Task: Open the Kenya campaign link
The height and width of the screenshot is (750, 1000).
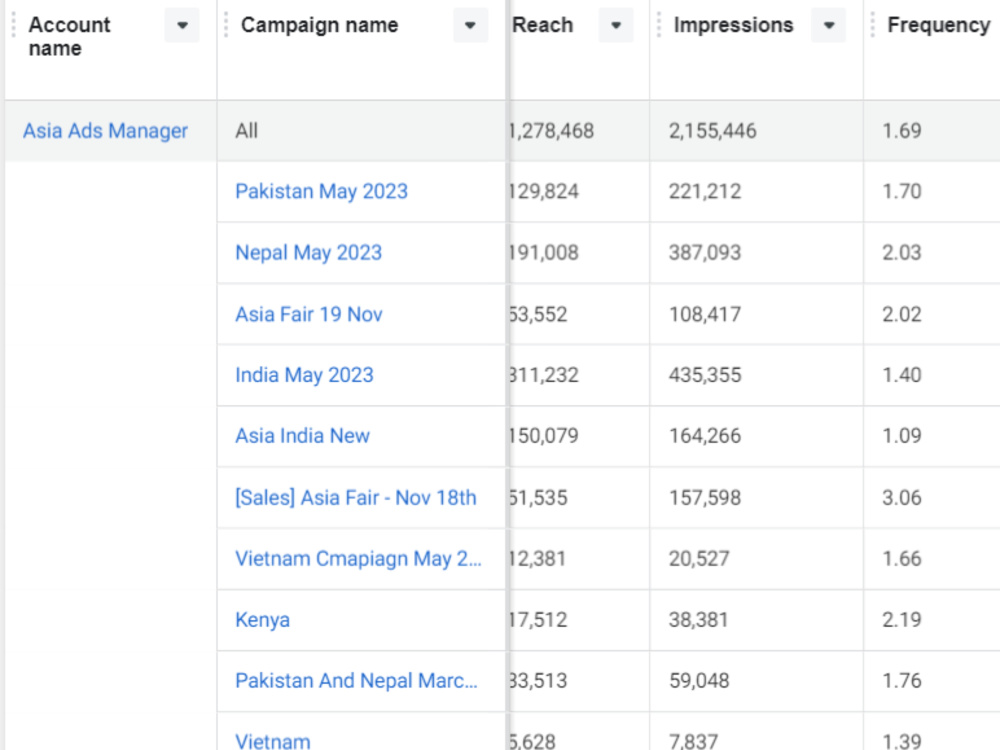Action: pos(262,620)
